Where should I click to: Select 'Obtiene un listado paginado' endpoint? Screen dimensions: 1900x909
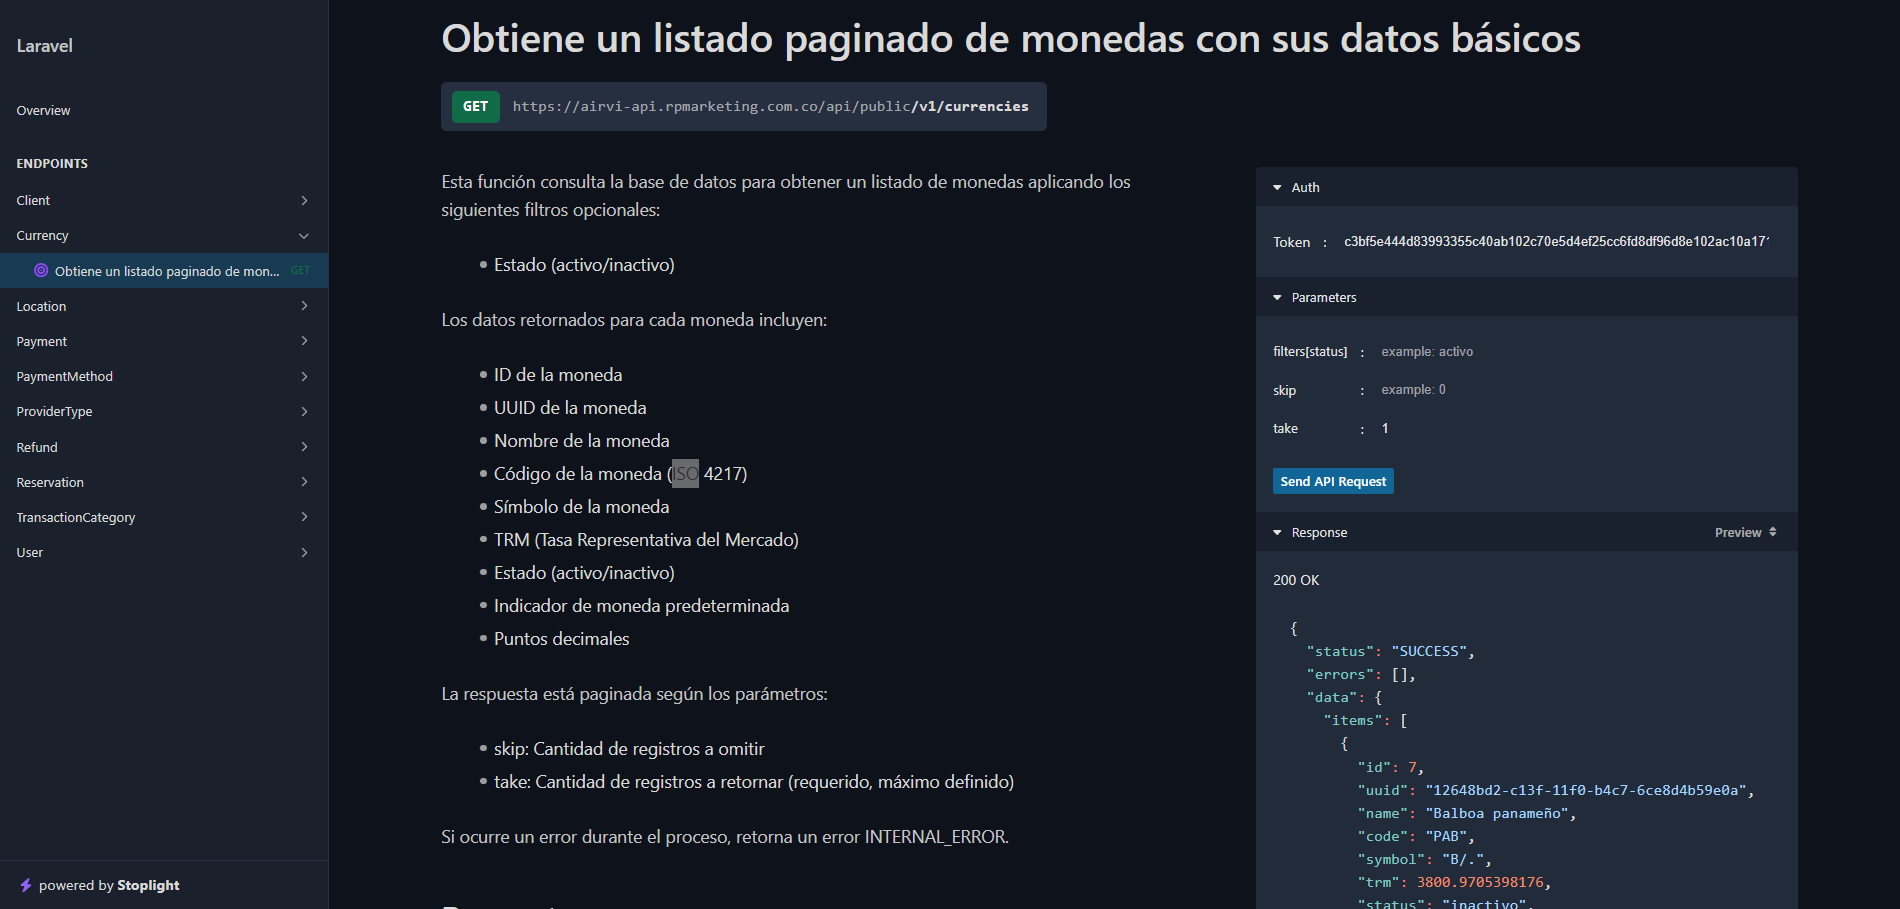point(167,271)
